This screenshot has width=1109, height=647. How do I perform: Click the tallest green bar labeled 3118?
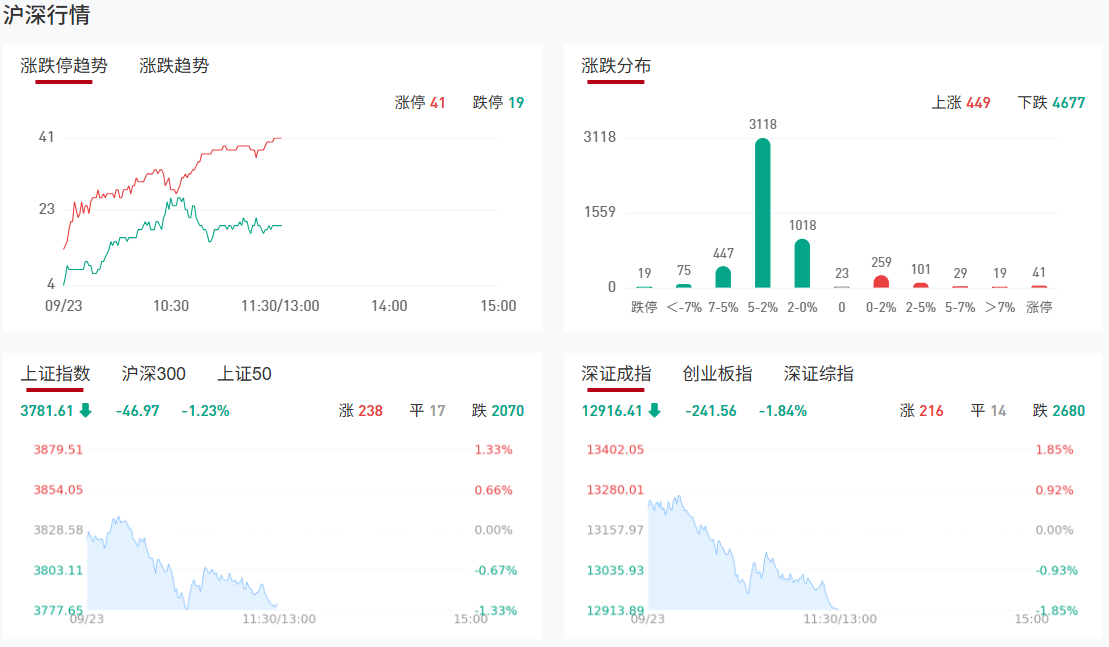[762, 212]
